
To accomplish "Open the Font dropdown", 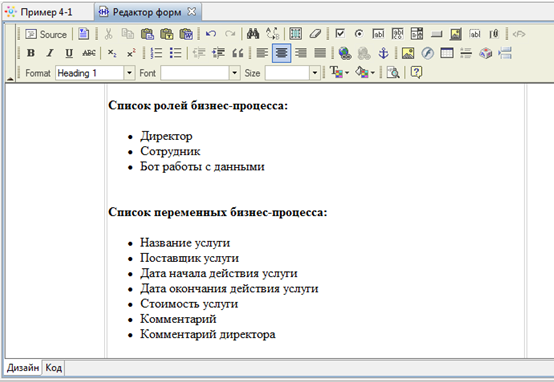I will click(200, 73).
